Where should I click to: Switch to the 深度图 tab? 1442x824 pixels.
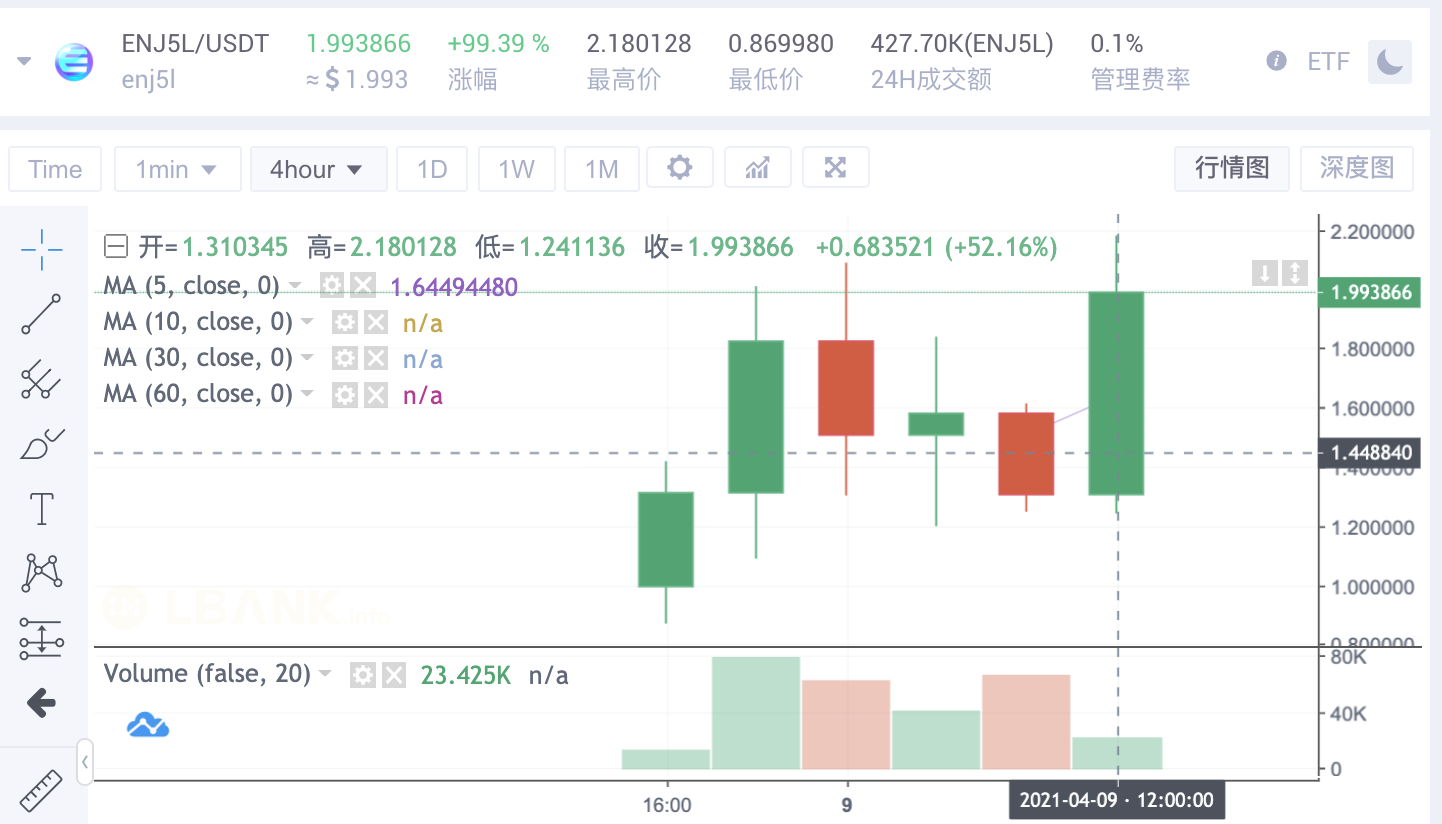pos(1356,168)
